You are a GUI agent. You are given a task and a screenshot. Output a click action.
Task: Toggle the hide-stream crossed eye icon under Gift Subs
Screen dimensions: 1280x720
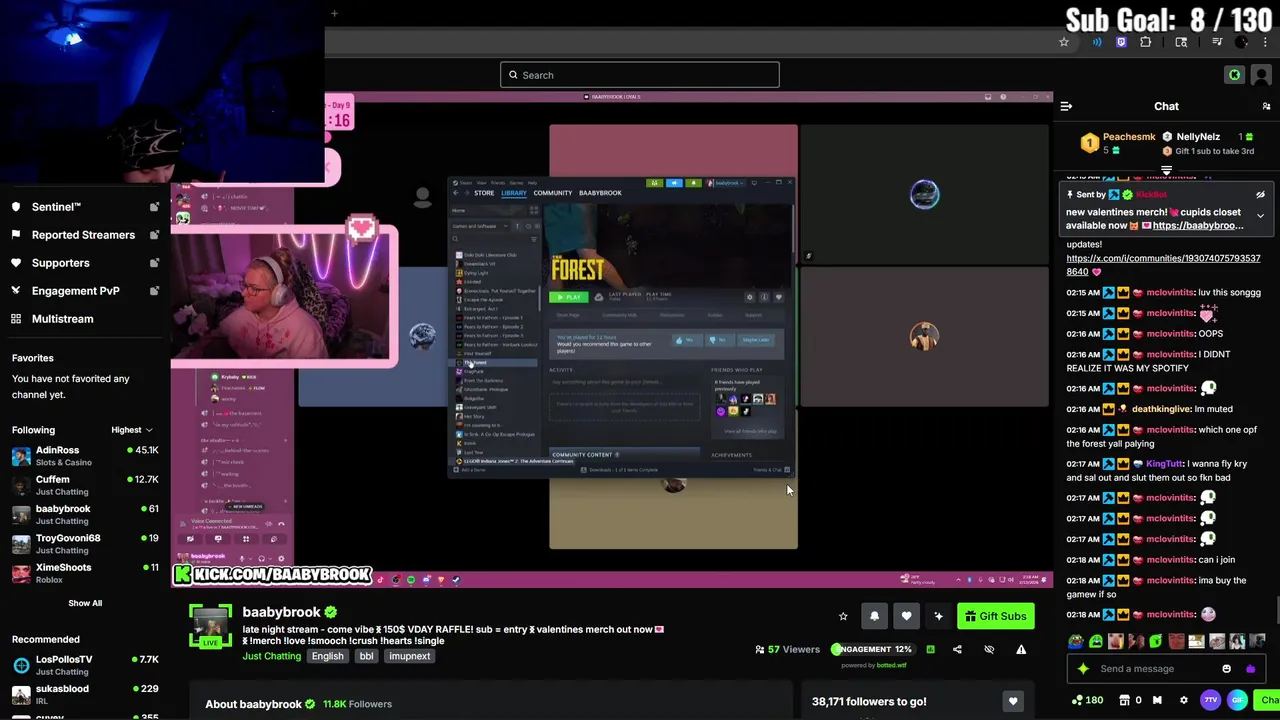(x=989, y=649)
